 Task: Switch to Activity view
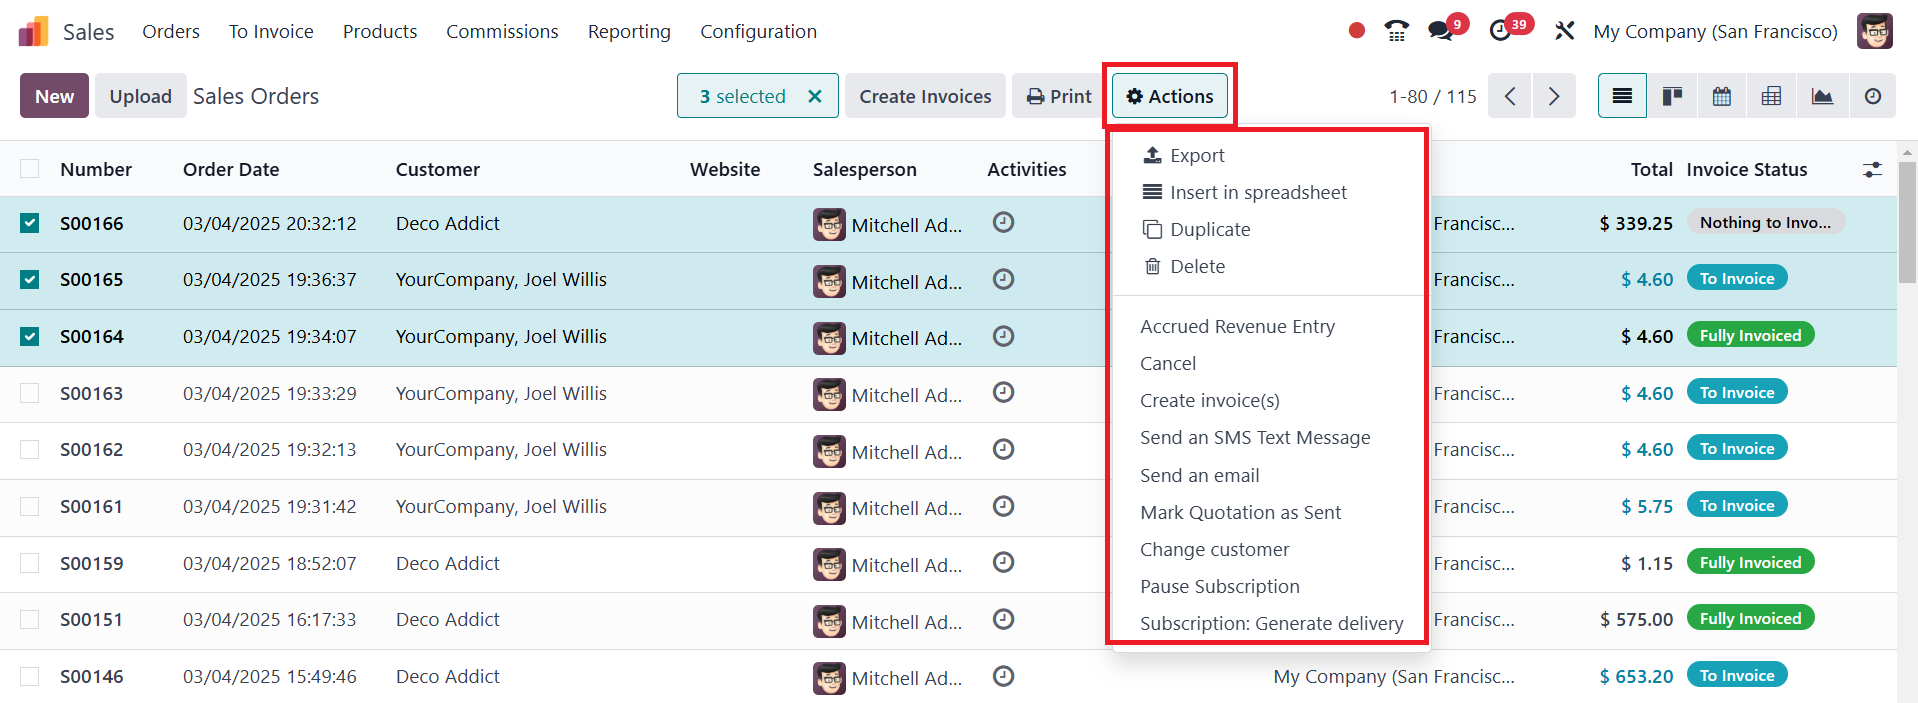coord(1872,96)
